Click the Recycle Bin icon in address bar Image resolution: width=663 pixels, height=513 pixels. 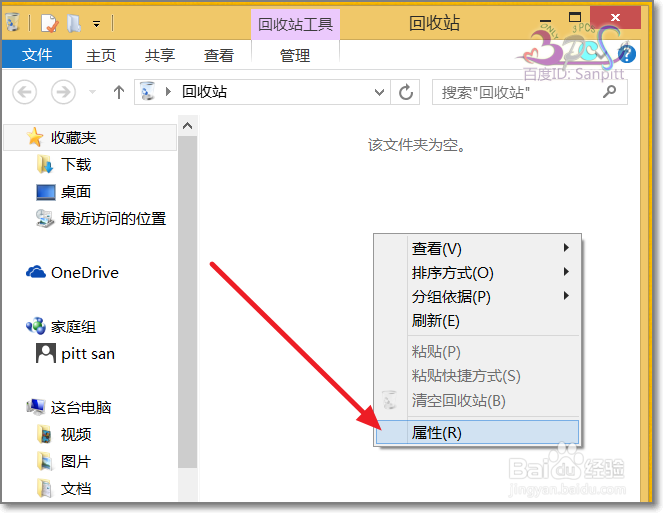[x=148, y=91]
